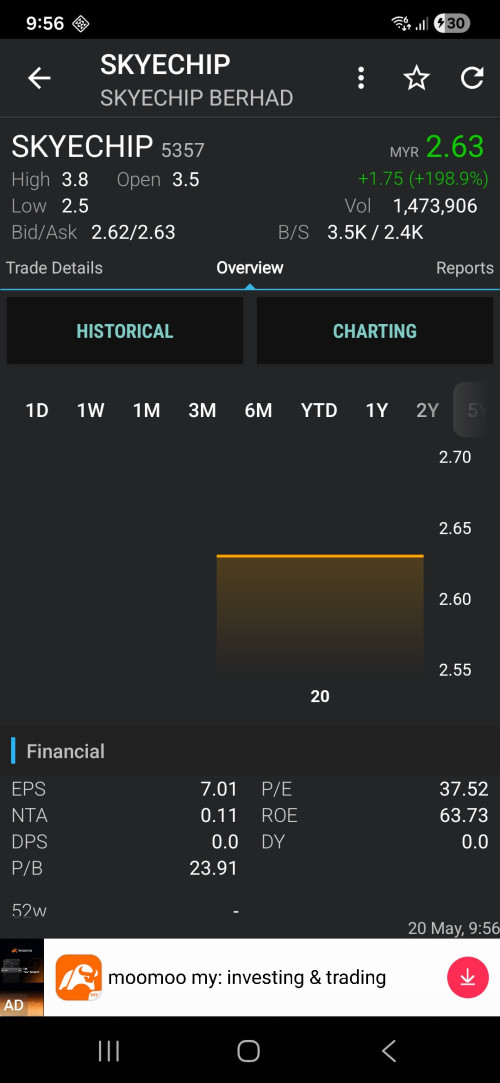This screenshot has width=500, height=1083.
Task: Tap the moomoo app logo in ad
Action: (x=79, y=977)
